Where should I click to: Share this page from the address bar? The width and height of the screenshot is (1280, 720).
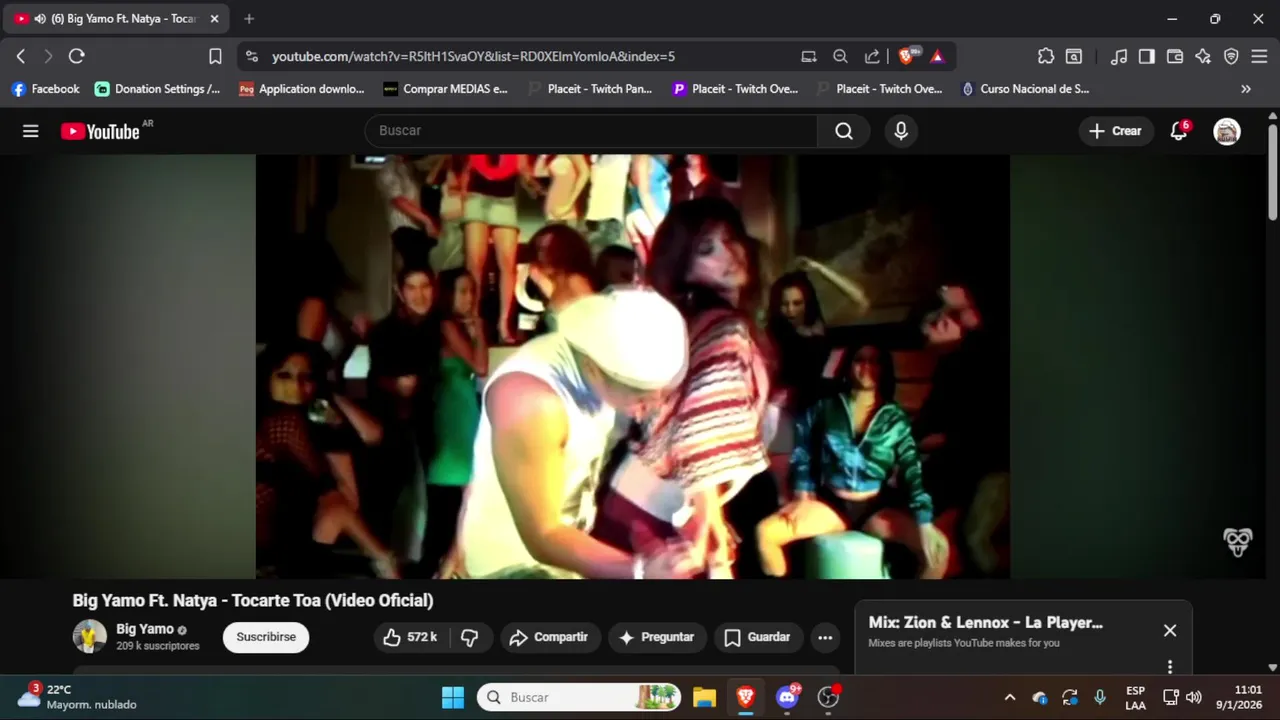tap(872, 57)
